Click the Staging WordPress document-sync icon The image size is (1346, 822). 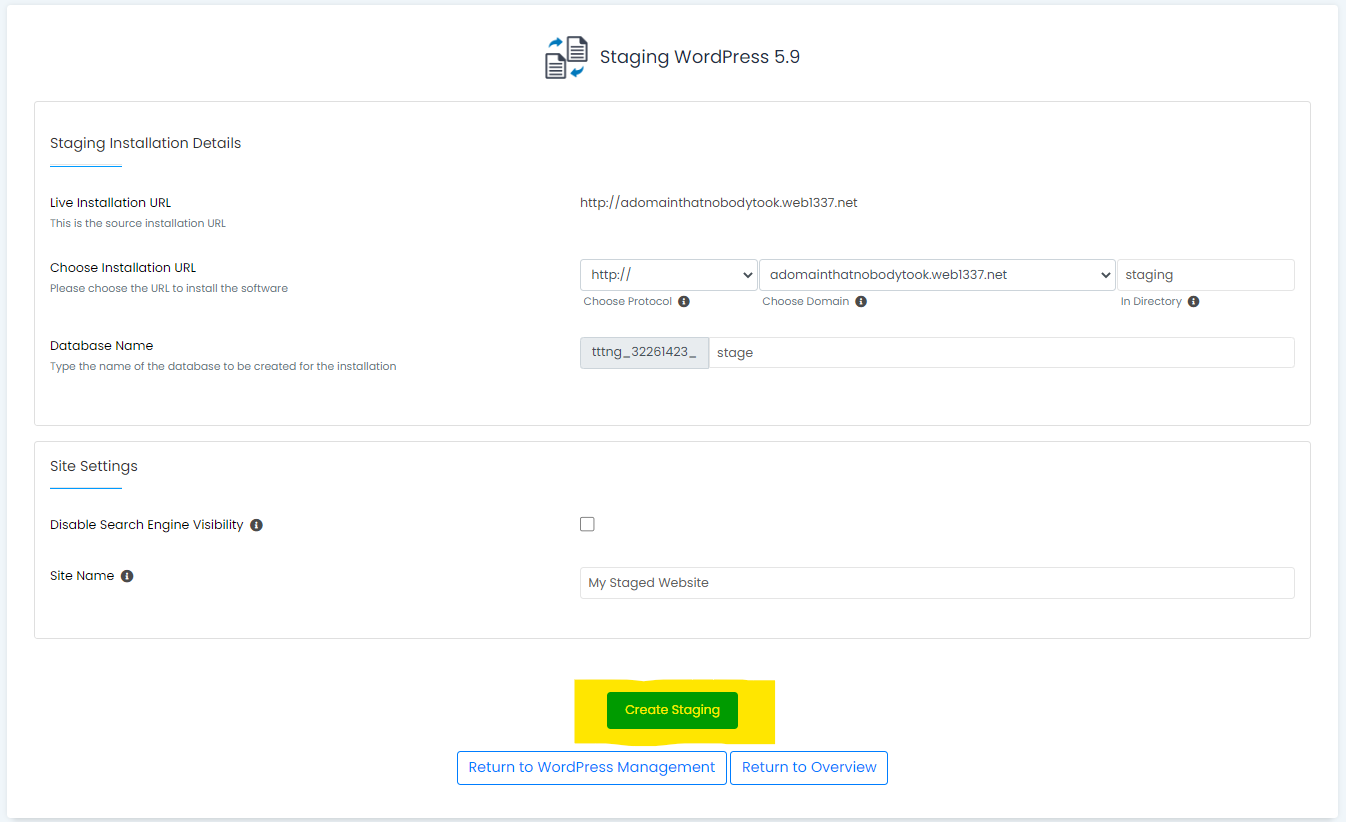pyautogui.click(x=566, y=57)
